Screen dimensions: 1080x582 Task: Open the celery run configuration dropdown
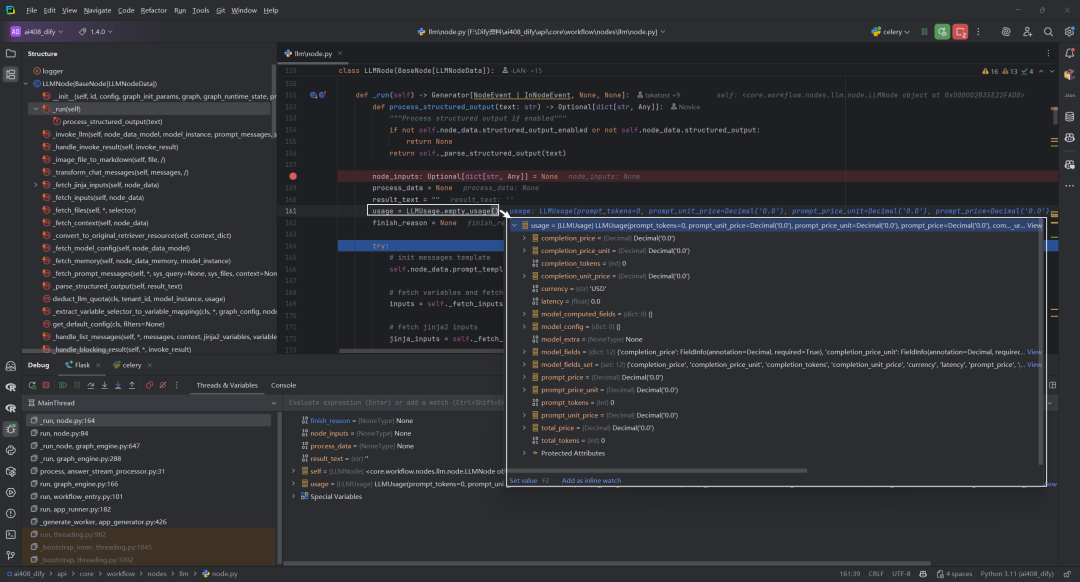[x=891, y=32]
